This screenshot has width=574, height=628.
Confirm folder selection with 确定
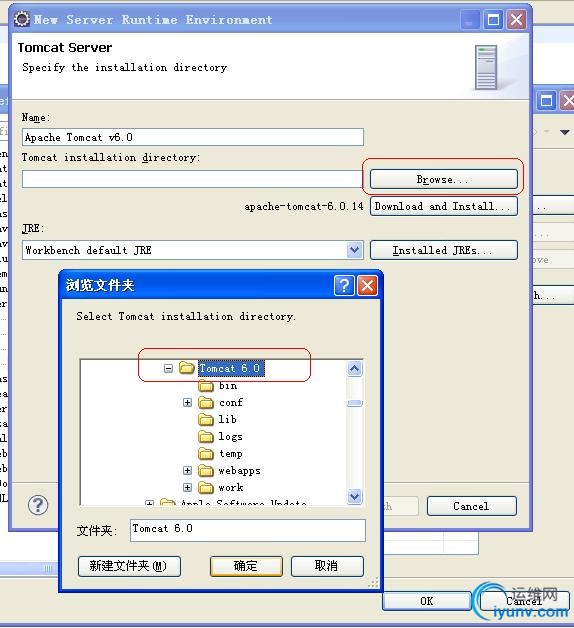pyautogui.click(x=246, y=566)
